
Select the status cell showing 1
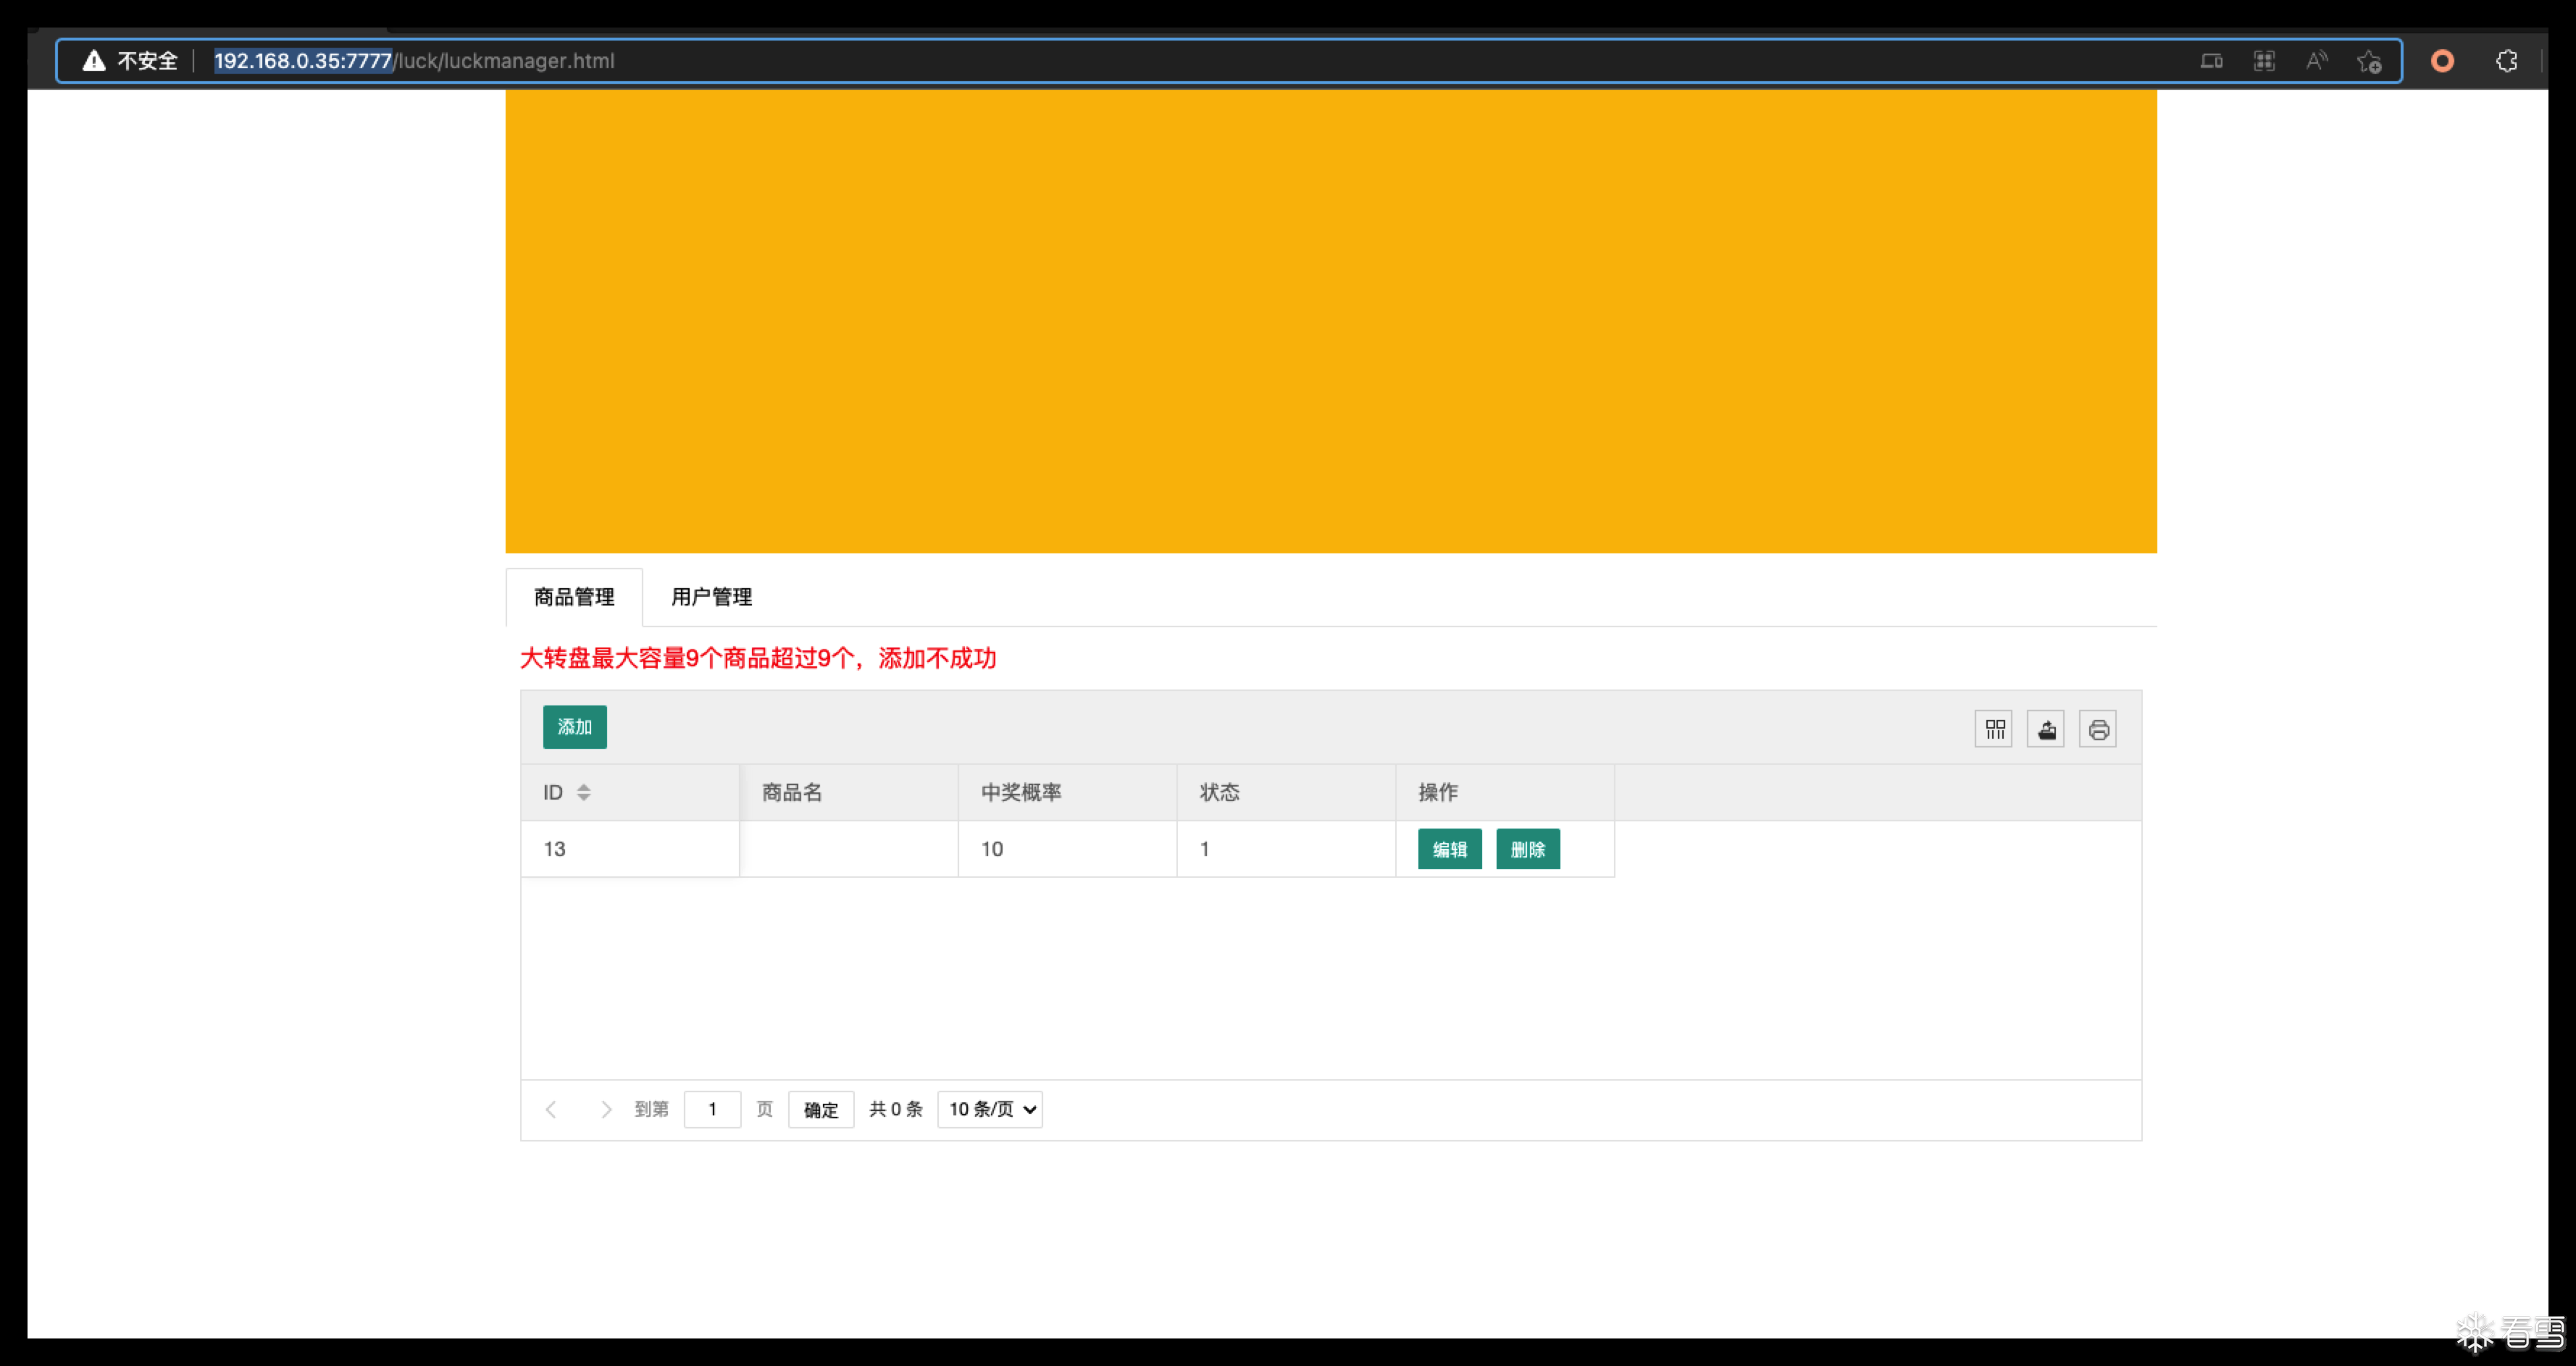pos(1286,849)
